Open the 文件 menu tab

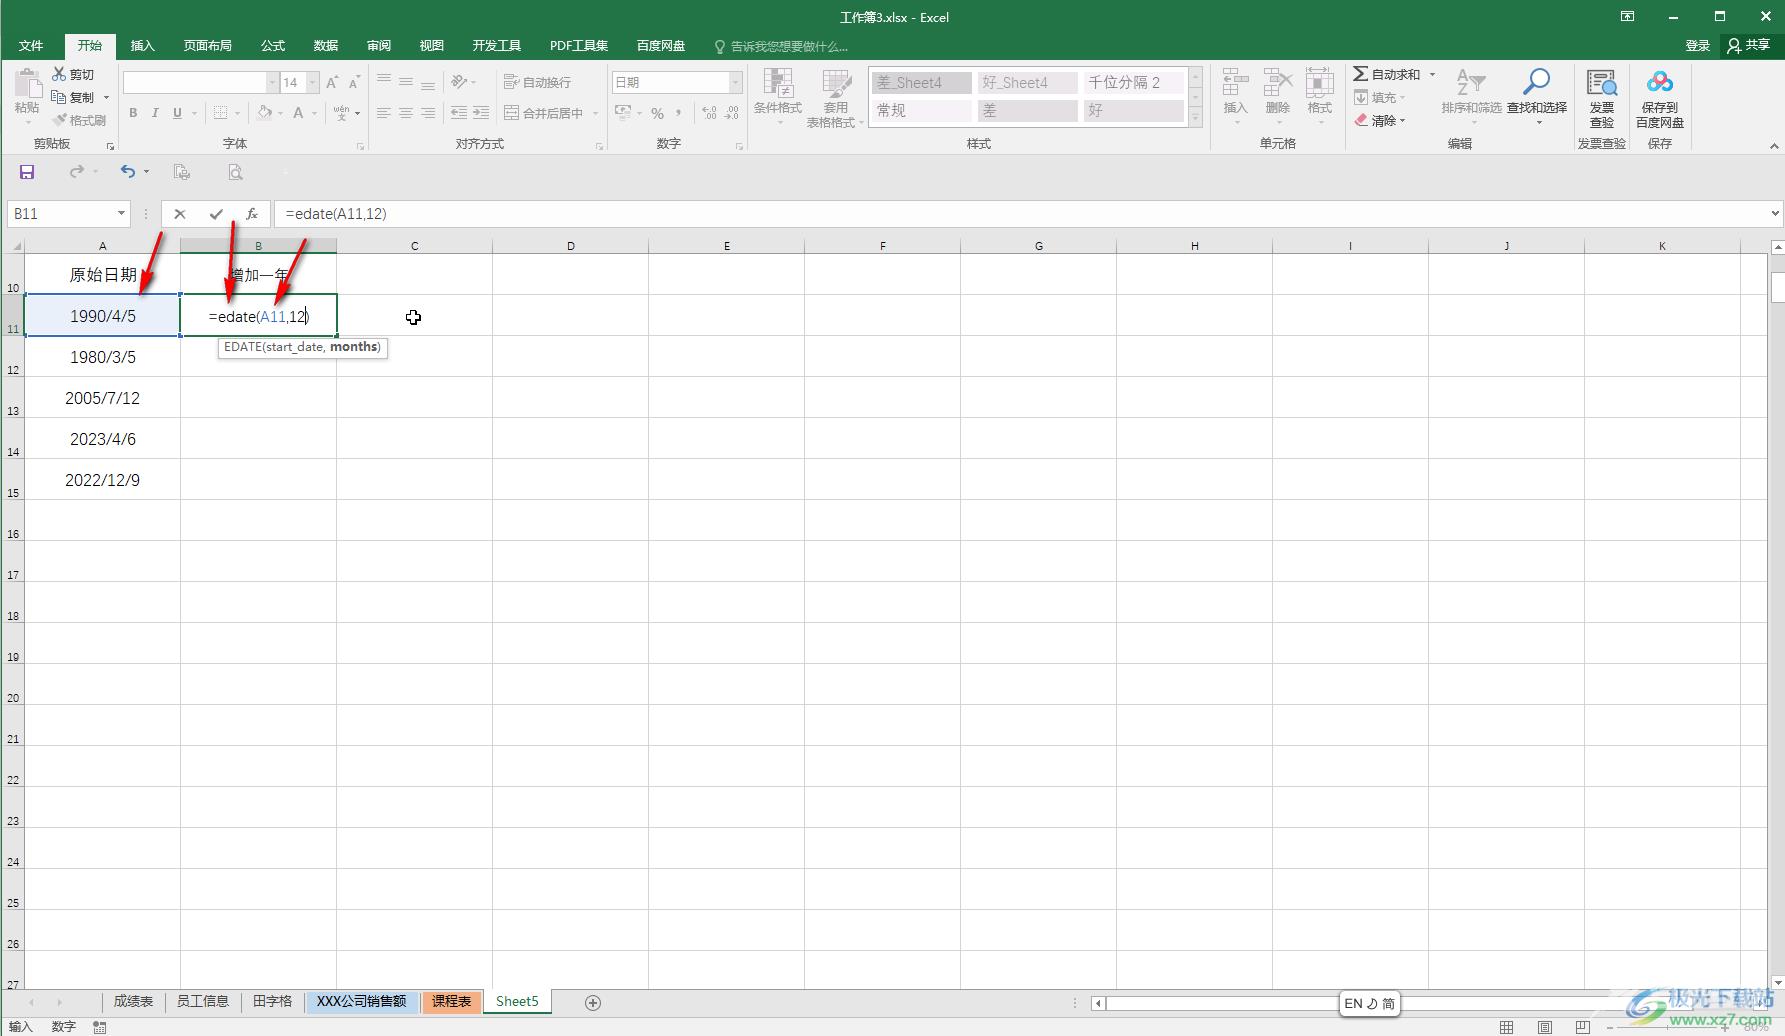pyautogui.click(x=31, y=46)
